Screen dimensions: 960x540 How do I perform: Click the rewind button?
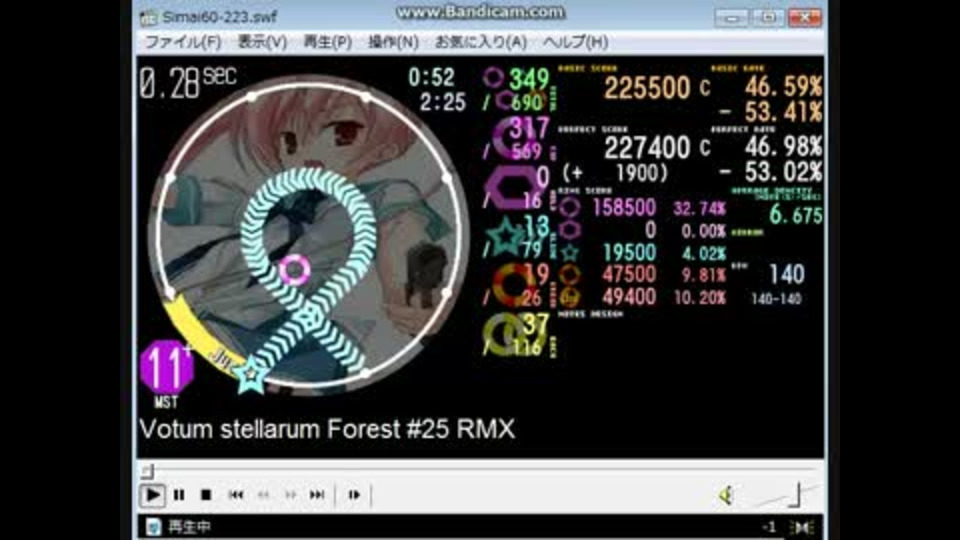(263, 495)
